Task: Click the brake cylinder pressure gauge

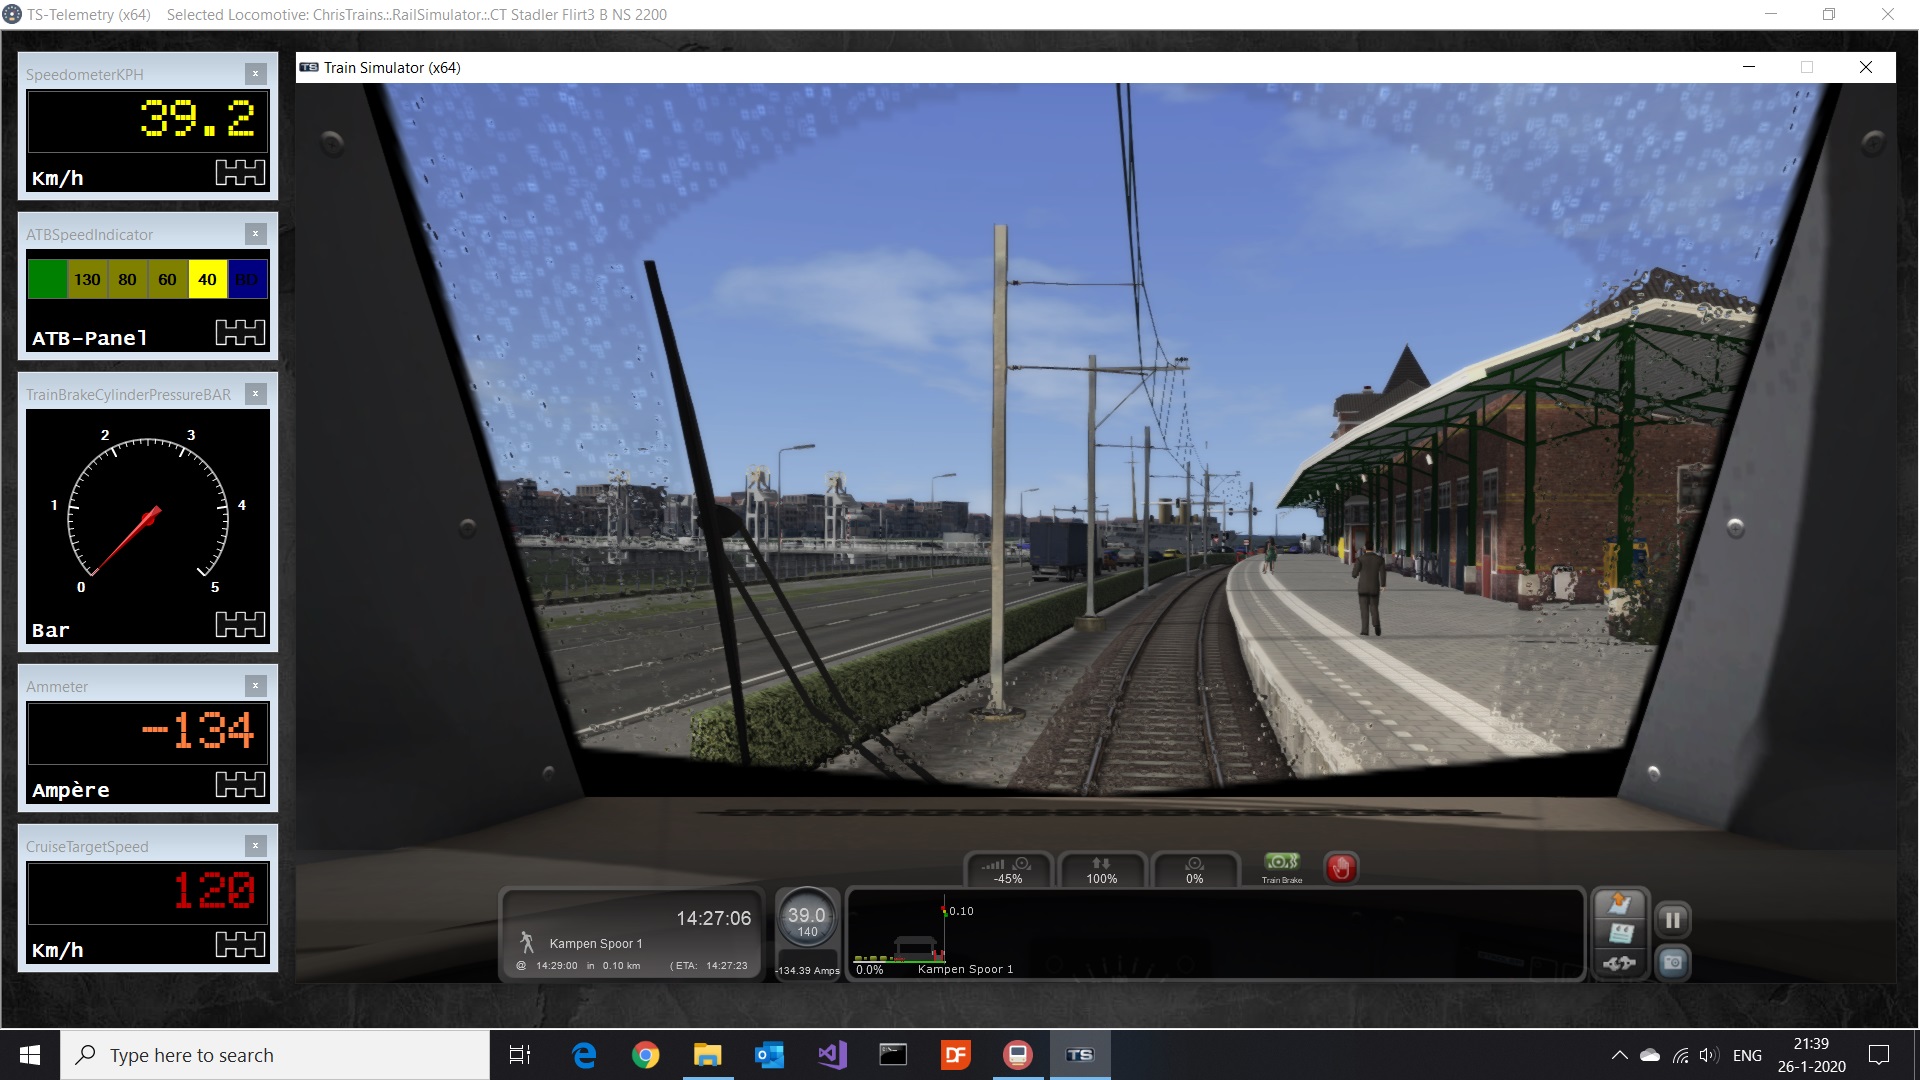Action: pos(148,512)
